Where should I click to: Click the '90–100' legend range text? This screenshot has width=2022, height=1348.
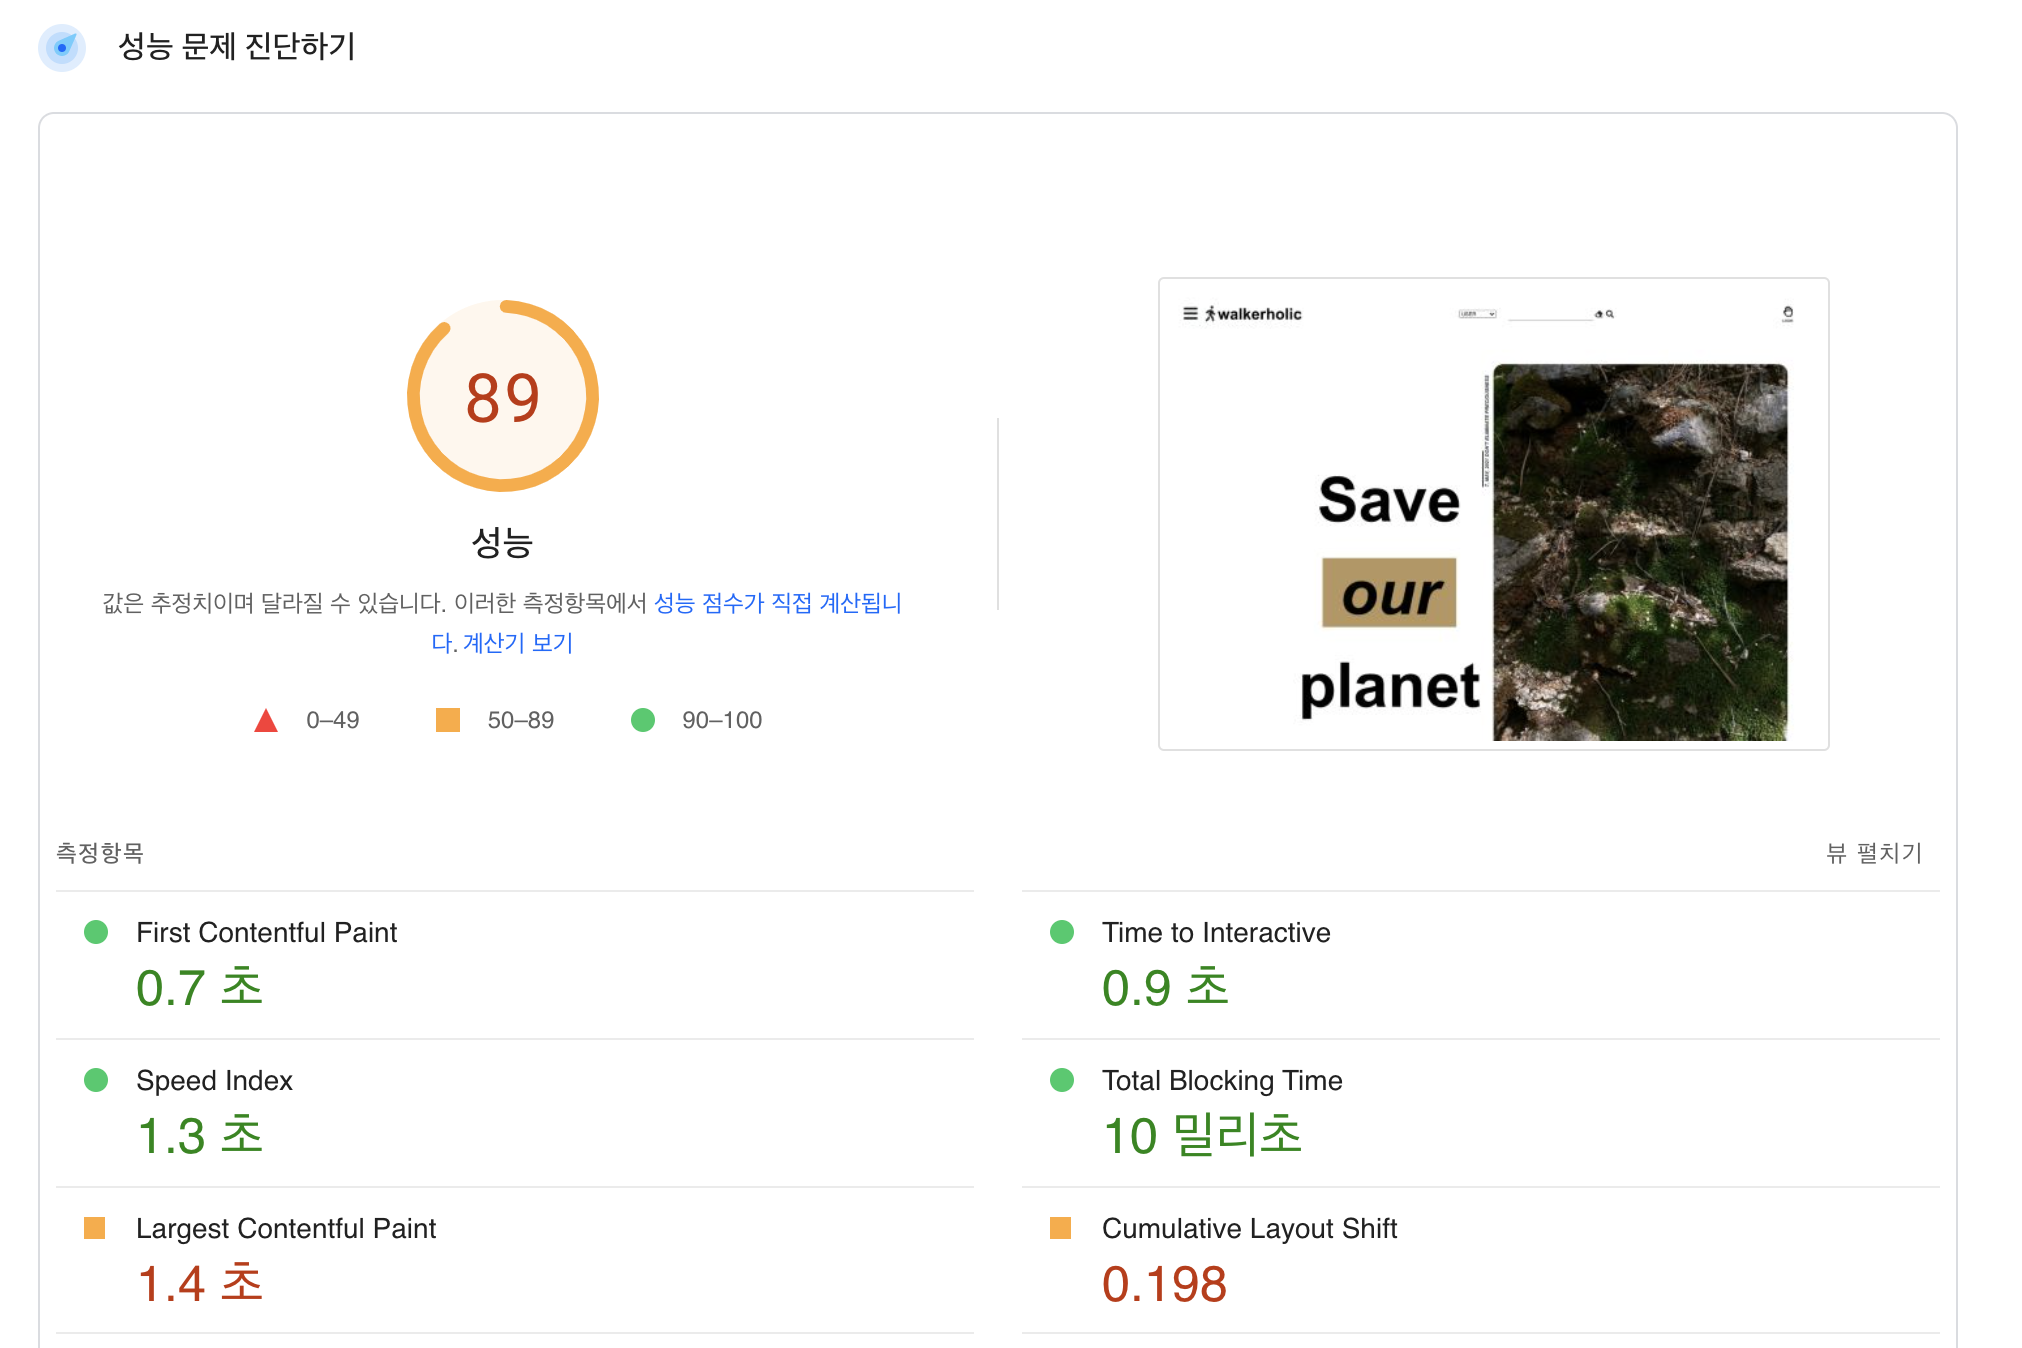click(722, 720)
